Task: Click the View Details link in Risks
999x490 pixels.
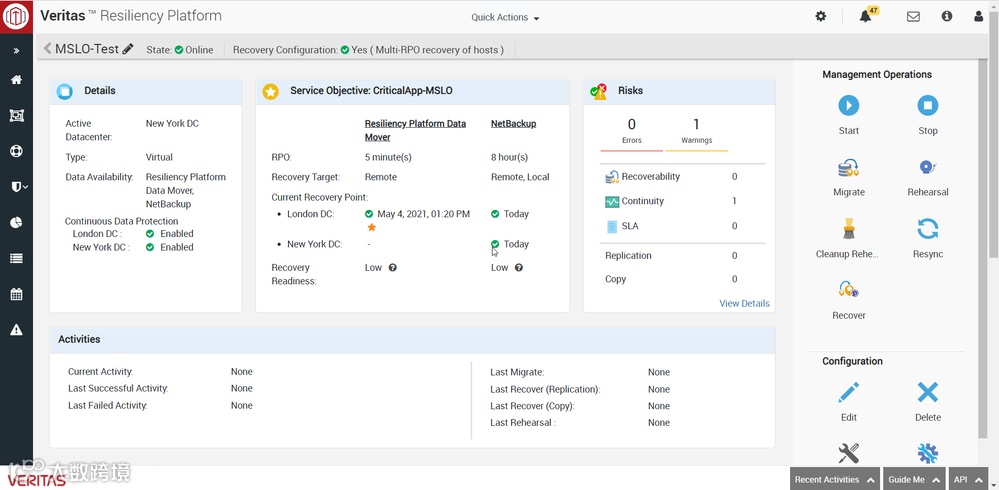Action: click(x=744, y=303)
